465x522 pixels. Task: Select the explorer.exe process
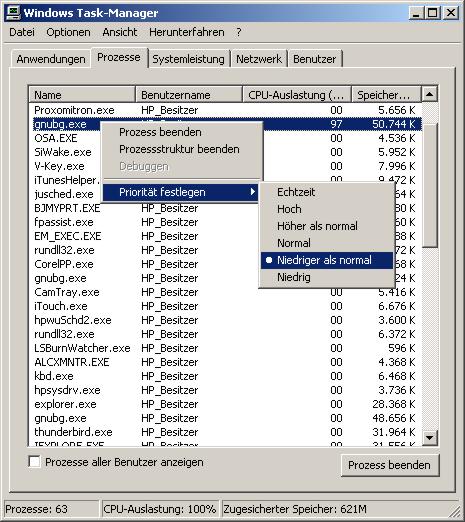click(65, 404)
